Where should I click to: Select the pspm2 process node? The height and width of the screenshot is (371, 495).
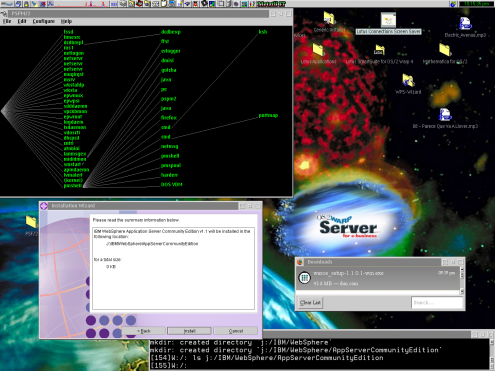pos(169,99)
